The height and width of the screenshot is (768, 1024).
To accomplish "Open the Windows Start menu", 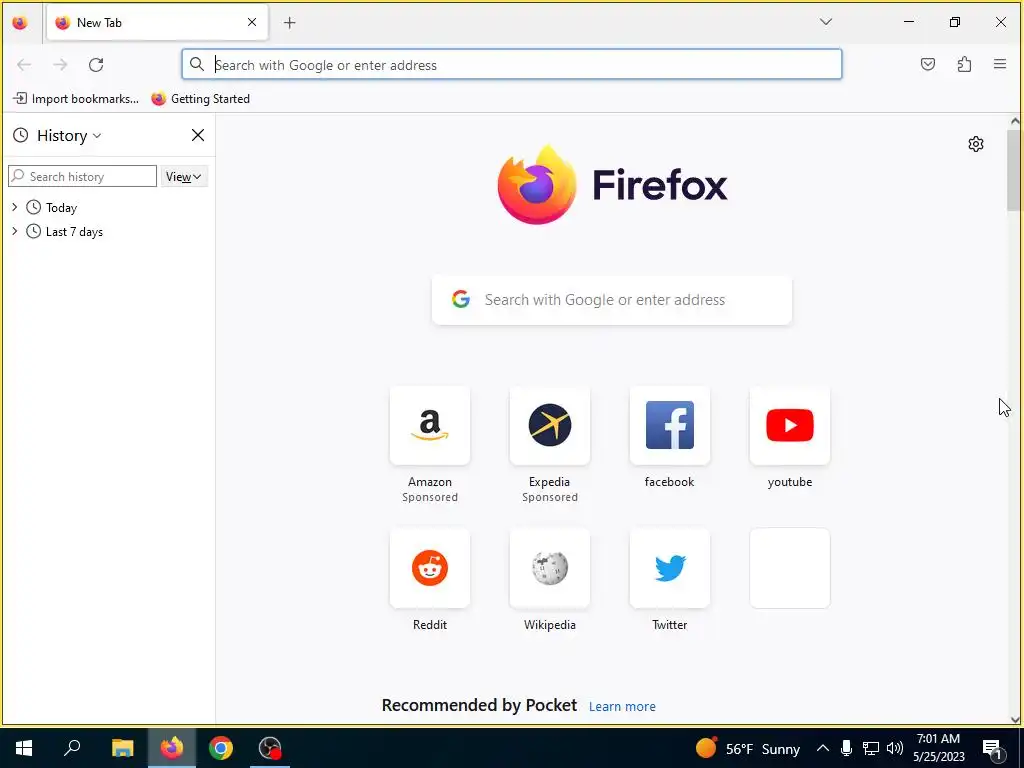I will [x=24, y=748].
